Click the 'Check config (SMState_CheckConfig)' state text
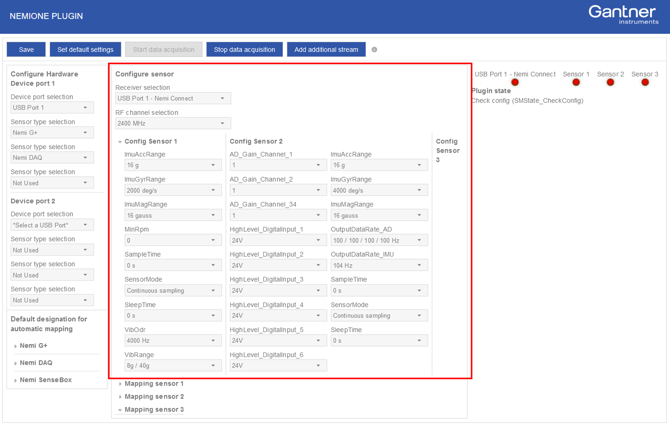Image resolution: width=670 pixels, height=427 pixels. tap(527, 100)
